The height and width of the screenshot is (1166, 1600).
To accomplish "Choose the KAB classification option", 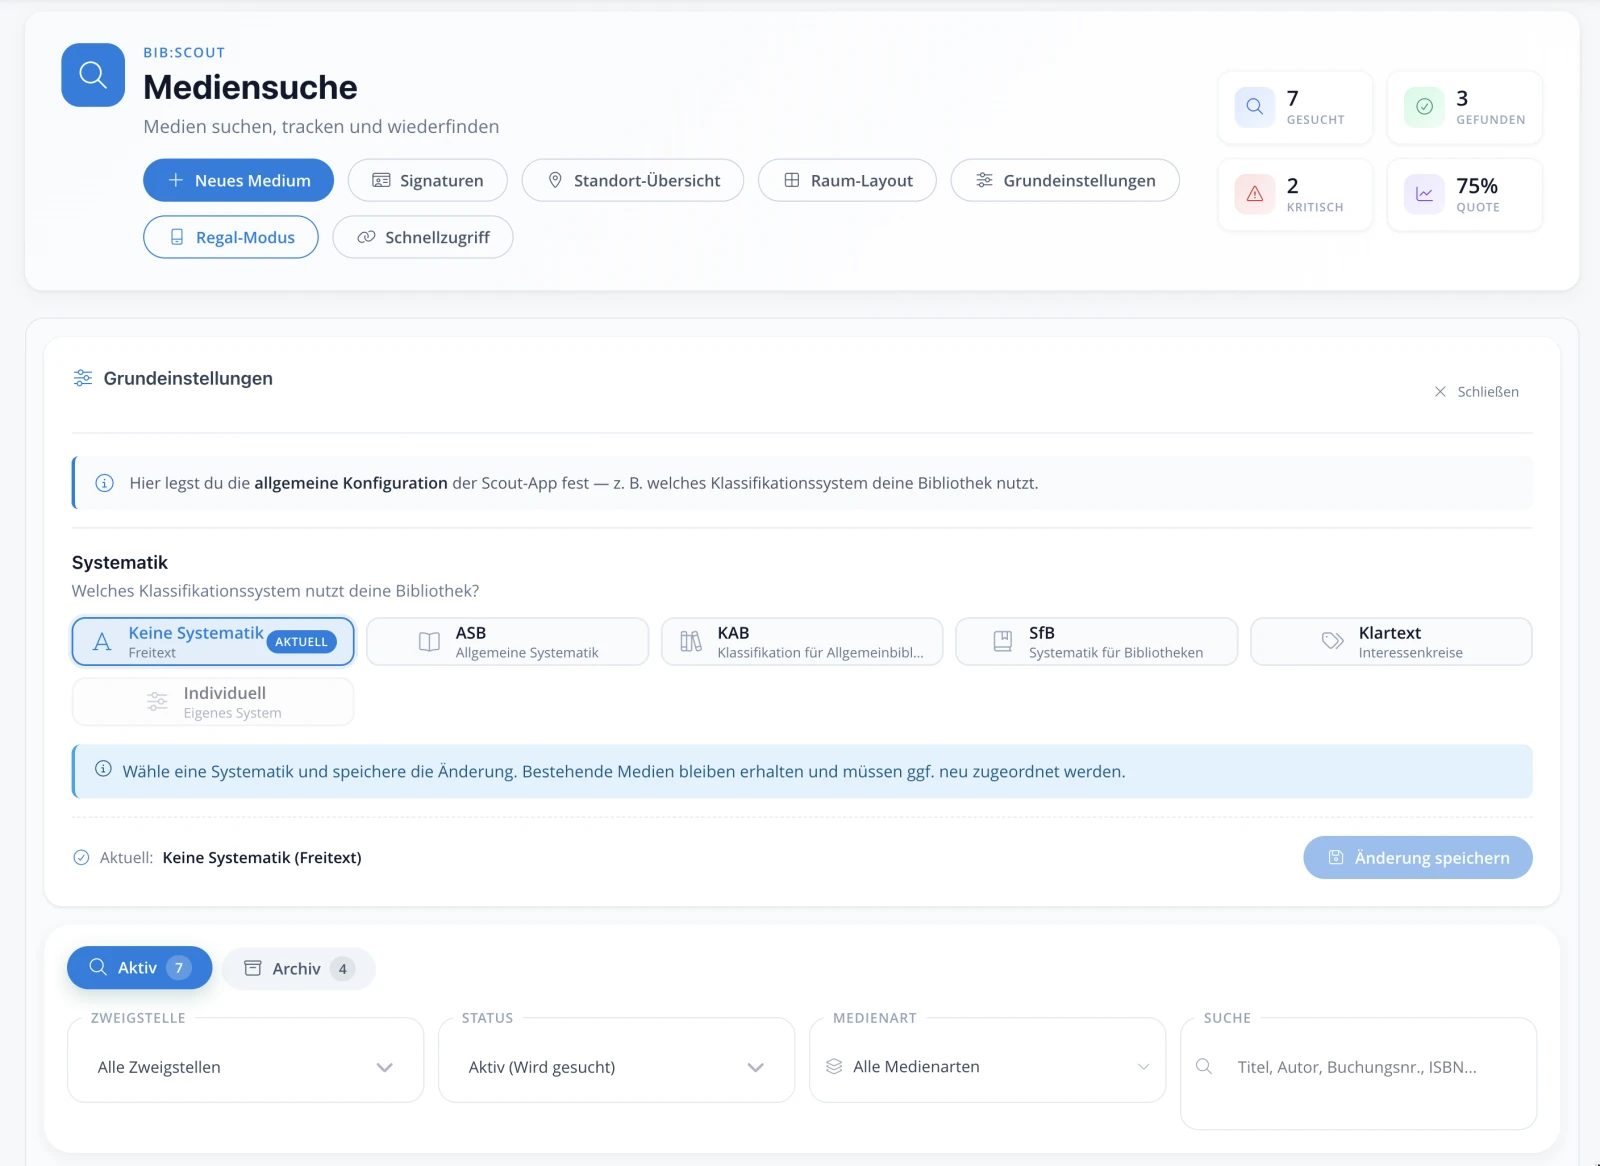I will pyautogui.click(x=802, y=642).
